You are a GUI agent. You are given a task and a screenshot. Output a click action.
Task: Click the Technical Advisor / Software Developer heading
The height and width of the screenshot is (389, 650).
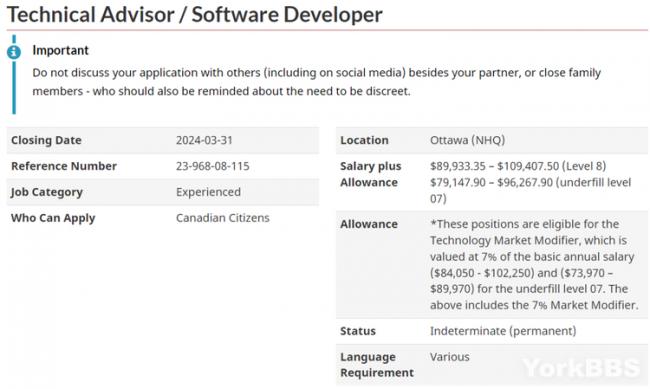tap(195, 15)
